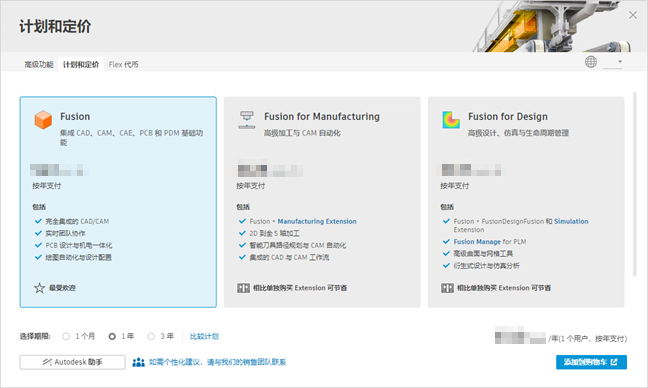Click the 智能刀具路径规划 CAM 自动化 text
648x388 pixels.
click(298, 245)
